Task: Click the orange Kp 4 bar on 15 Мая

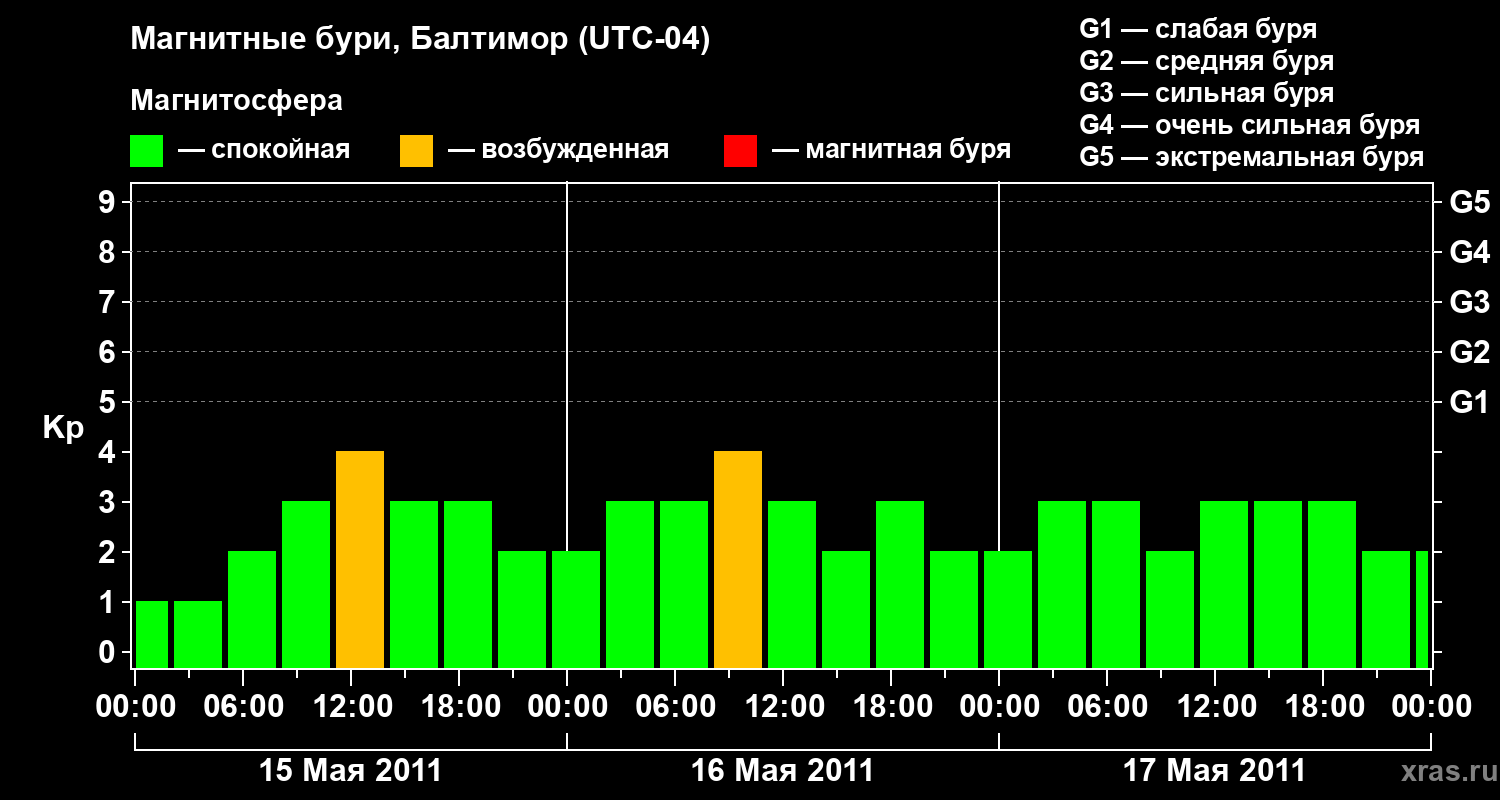Action: 360,560
